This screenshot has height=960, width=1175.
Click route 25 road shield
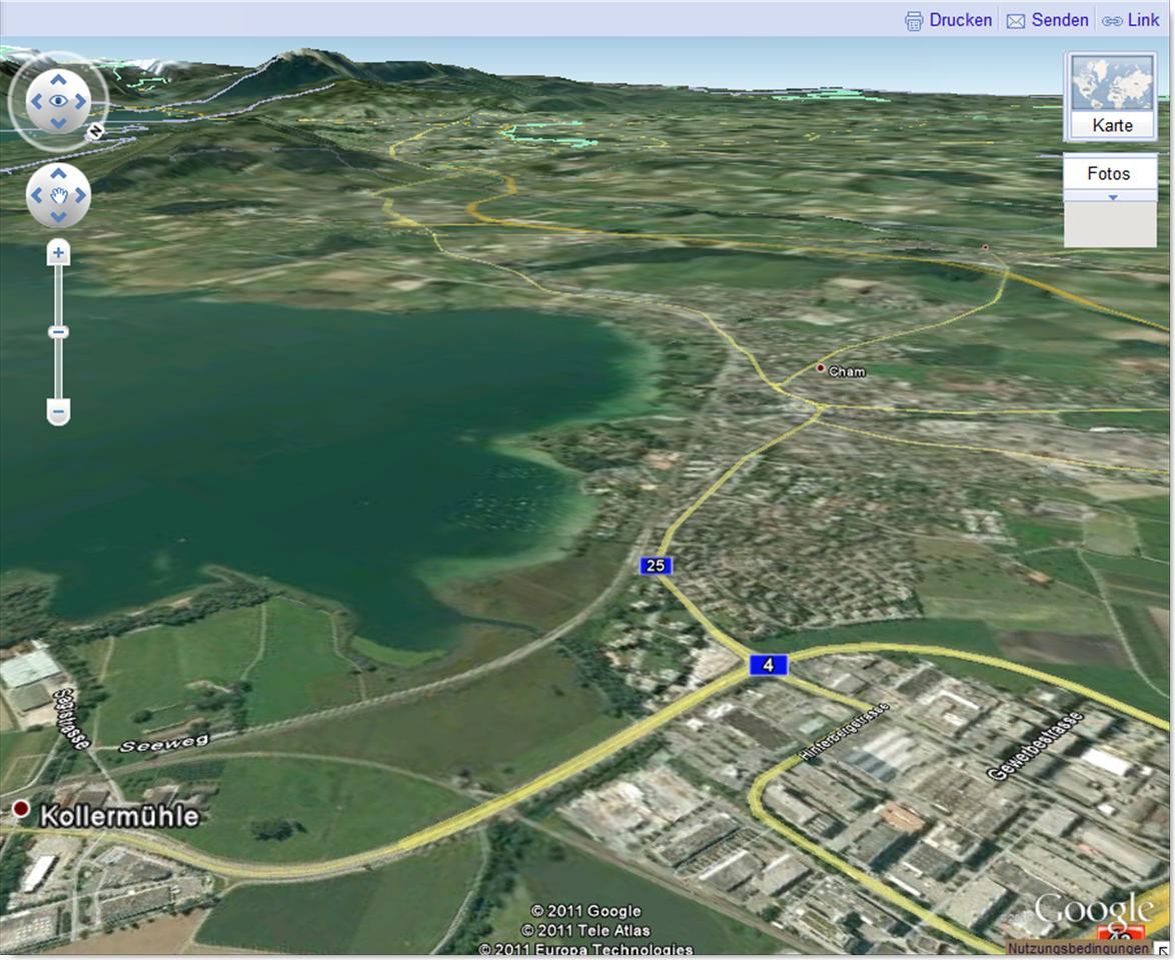click(x=656, y=566)
